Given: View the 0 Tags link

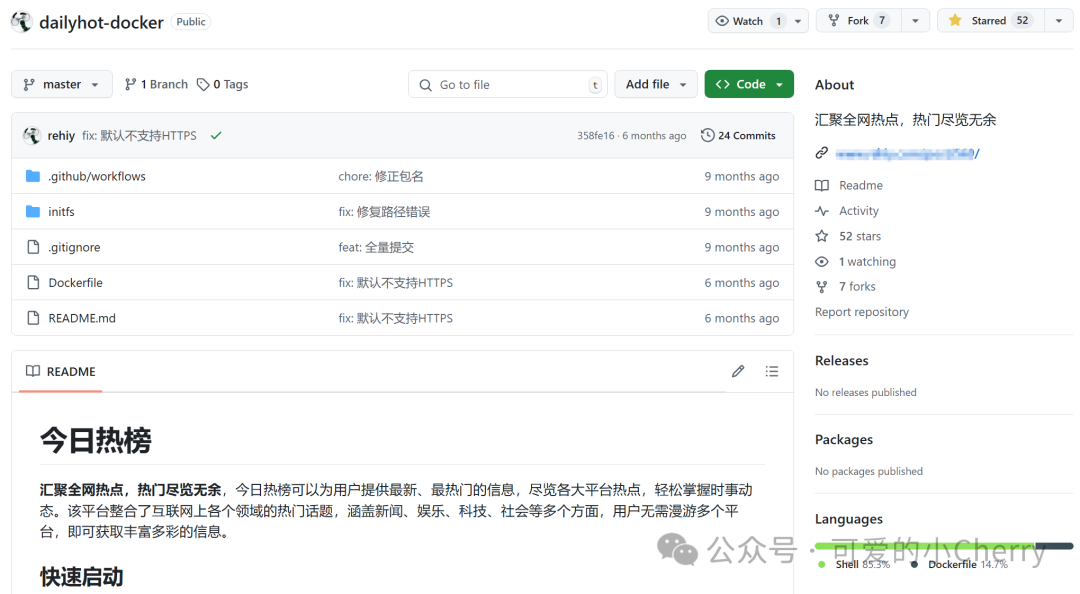Looking at the screenshot, I should tap(222, 84).
